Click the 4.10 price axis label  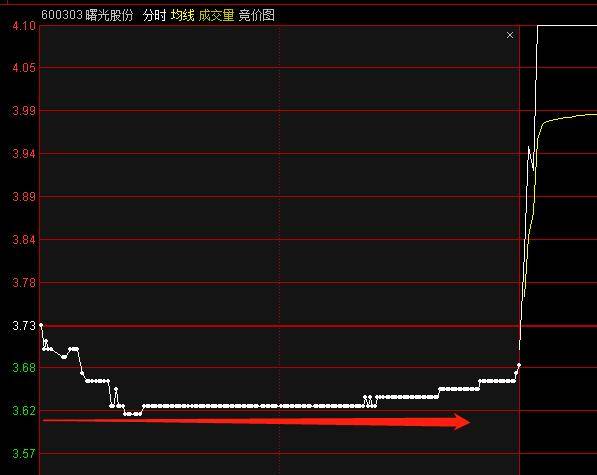[x=24, y=26]
